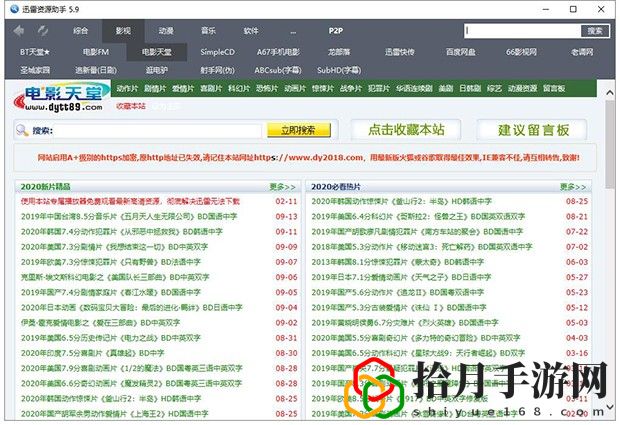Select the 龙部落 source
620x425 pixels.
339,52
